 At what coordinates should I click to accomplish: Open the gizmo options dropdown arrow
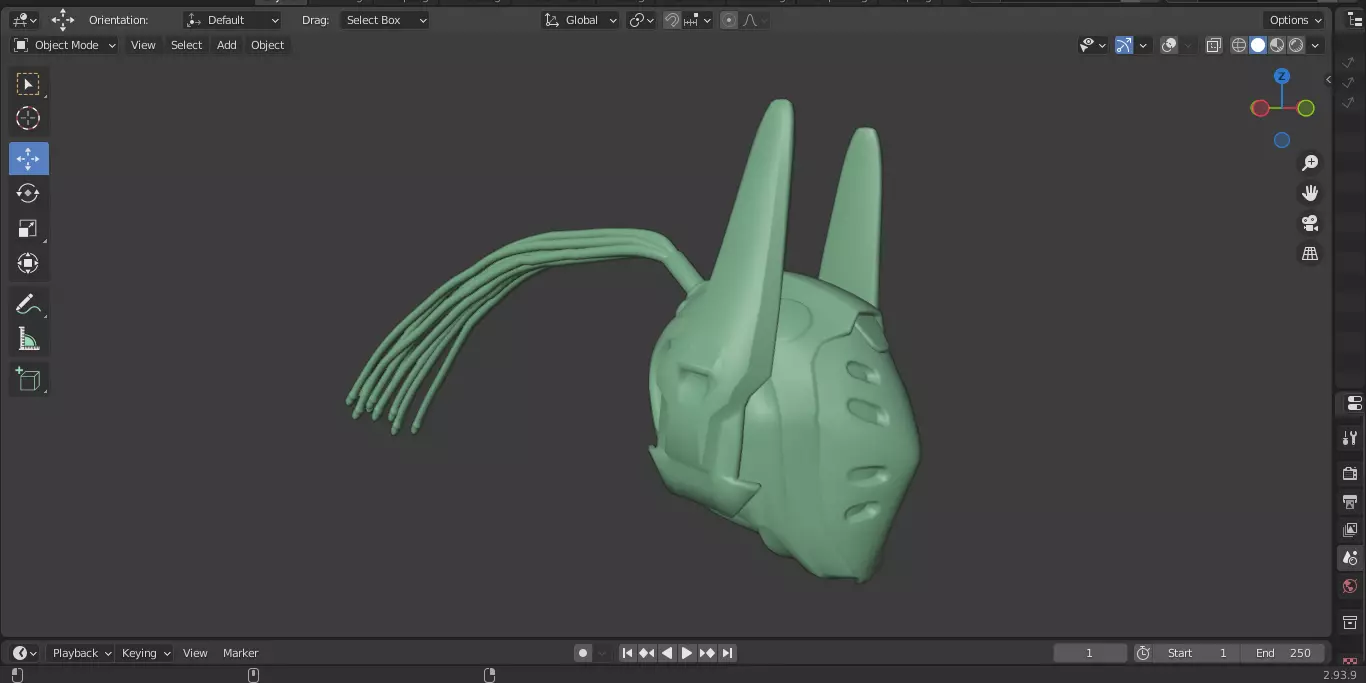[1143, 45]
